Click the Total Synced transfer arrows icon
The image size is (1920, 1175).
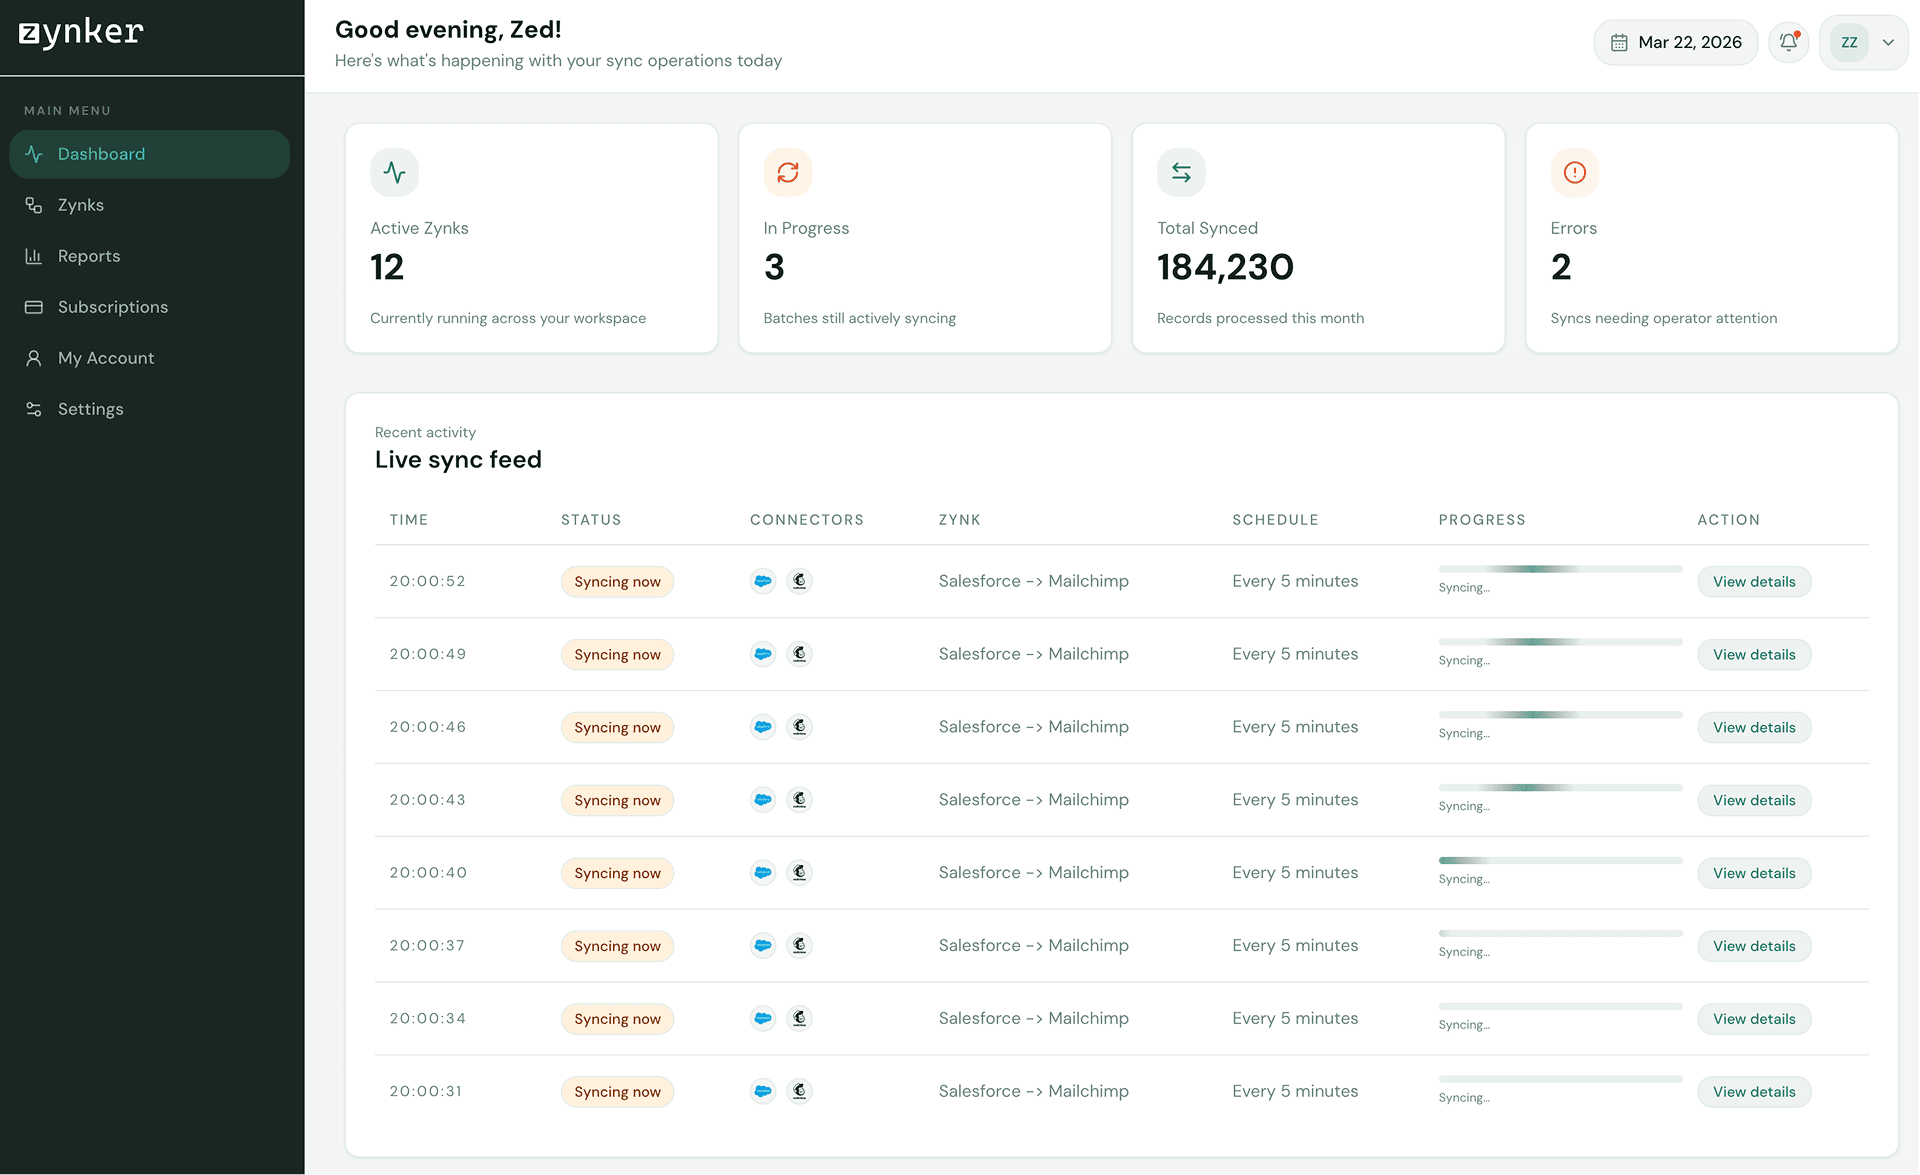coord(1181,172)
